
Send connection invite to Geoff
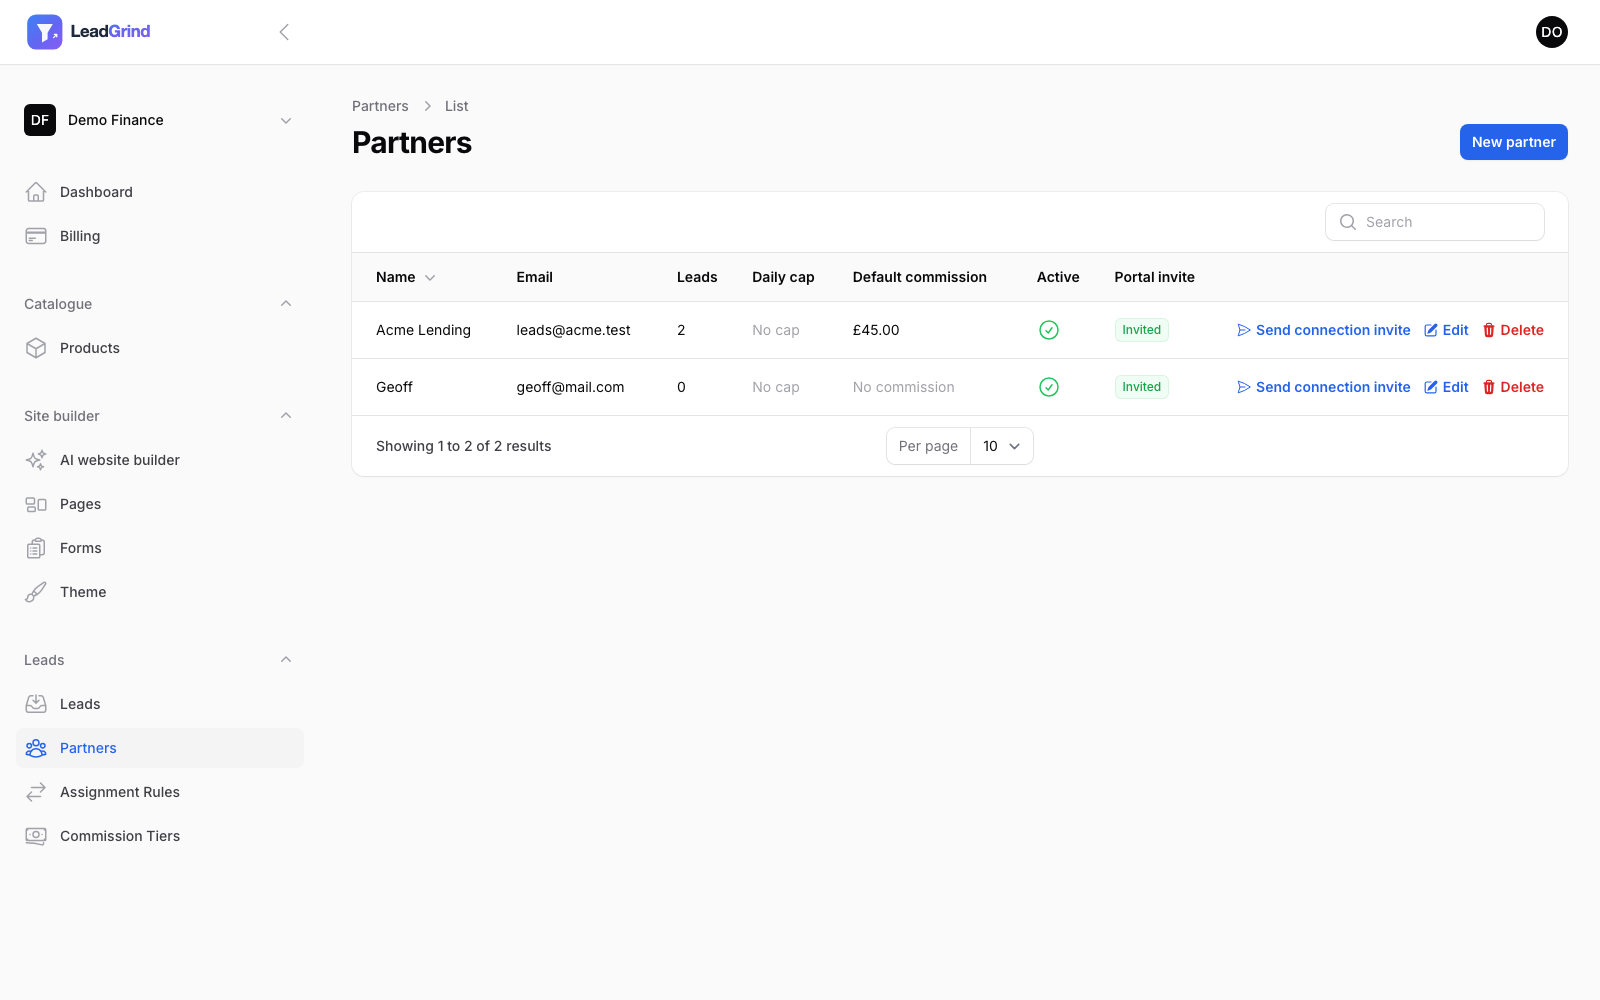[x=1323, y=387]
